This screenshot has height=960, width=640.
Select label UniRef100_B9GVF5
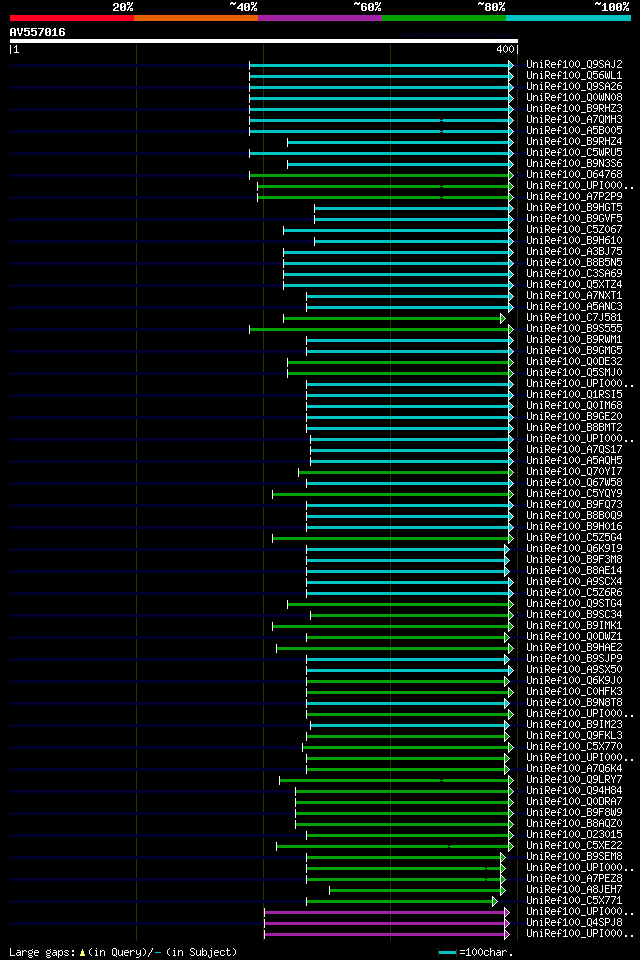574,219
